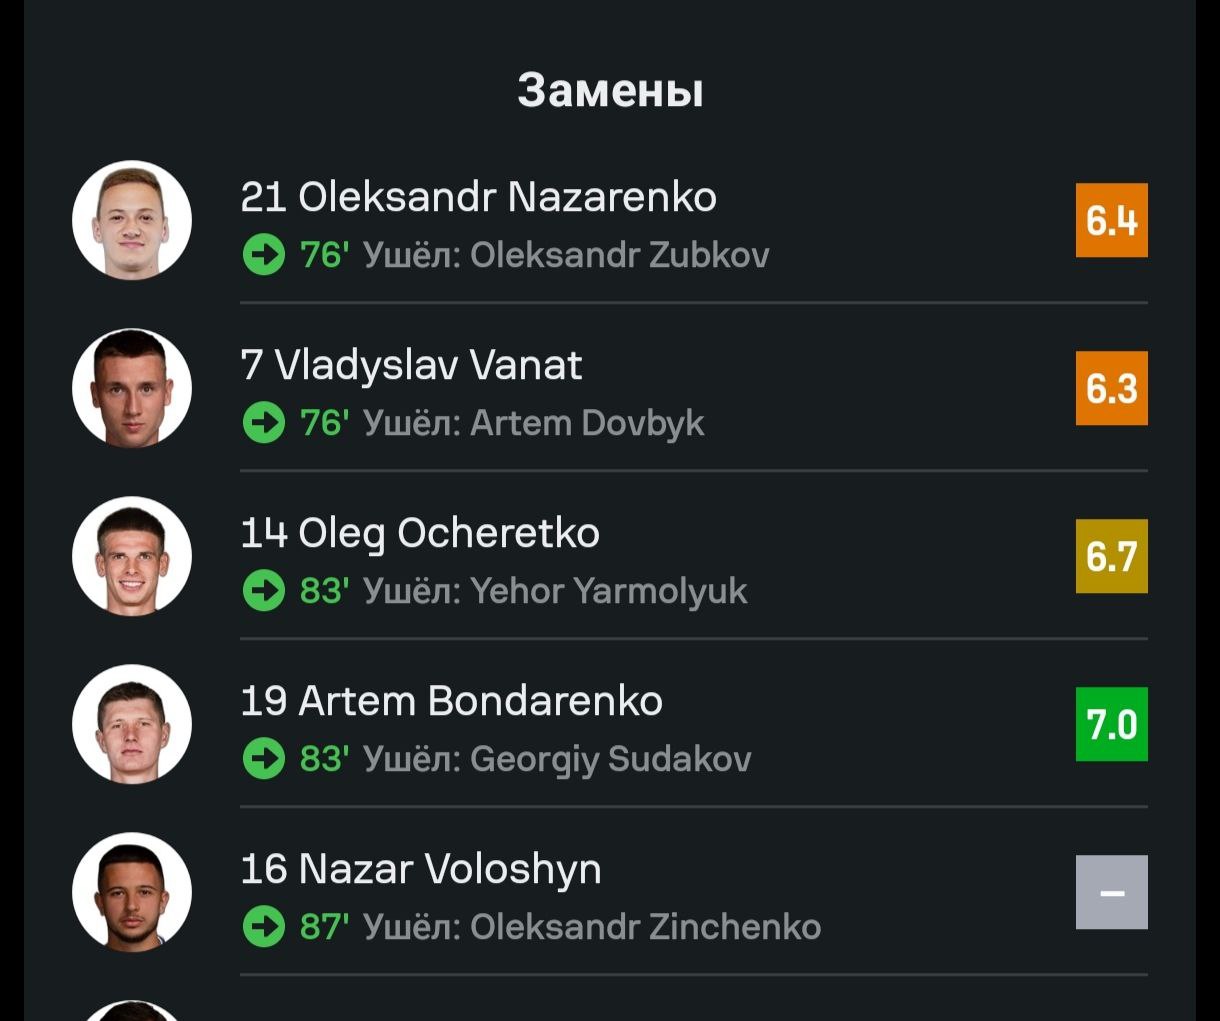Open Oleg Ocheretko's player photo
Screen dimensions: 1220x1021
click(x=132, y=556)
